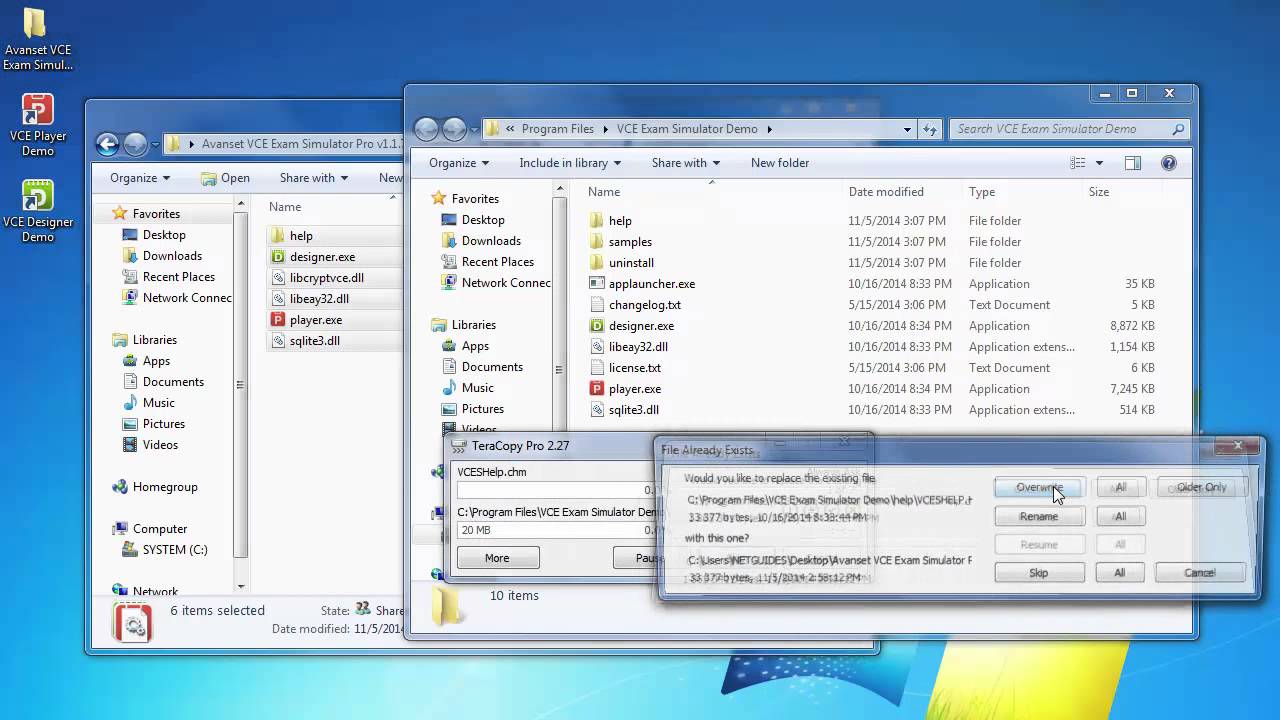
Task: Open Share with dropdown in rear window
Action: (314, 178)
